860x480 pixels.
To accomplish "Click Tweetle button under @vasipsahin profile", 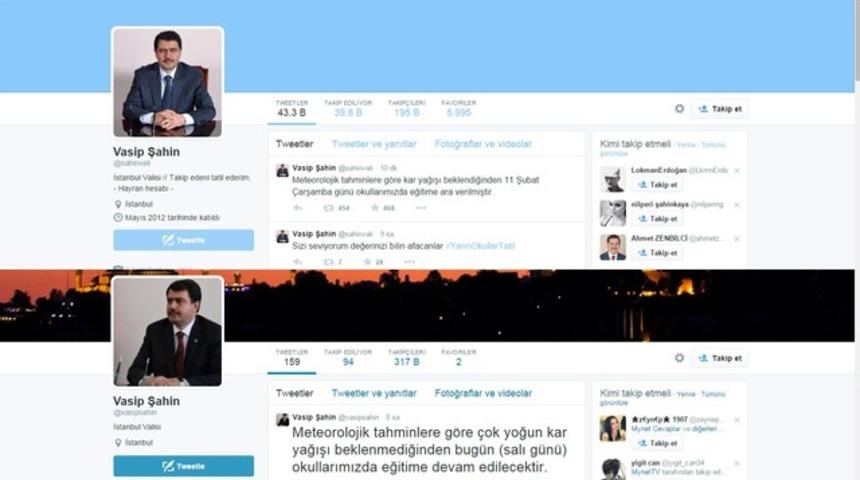I will click(183, 466).
